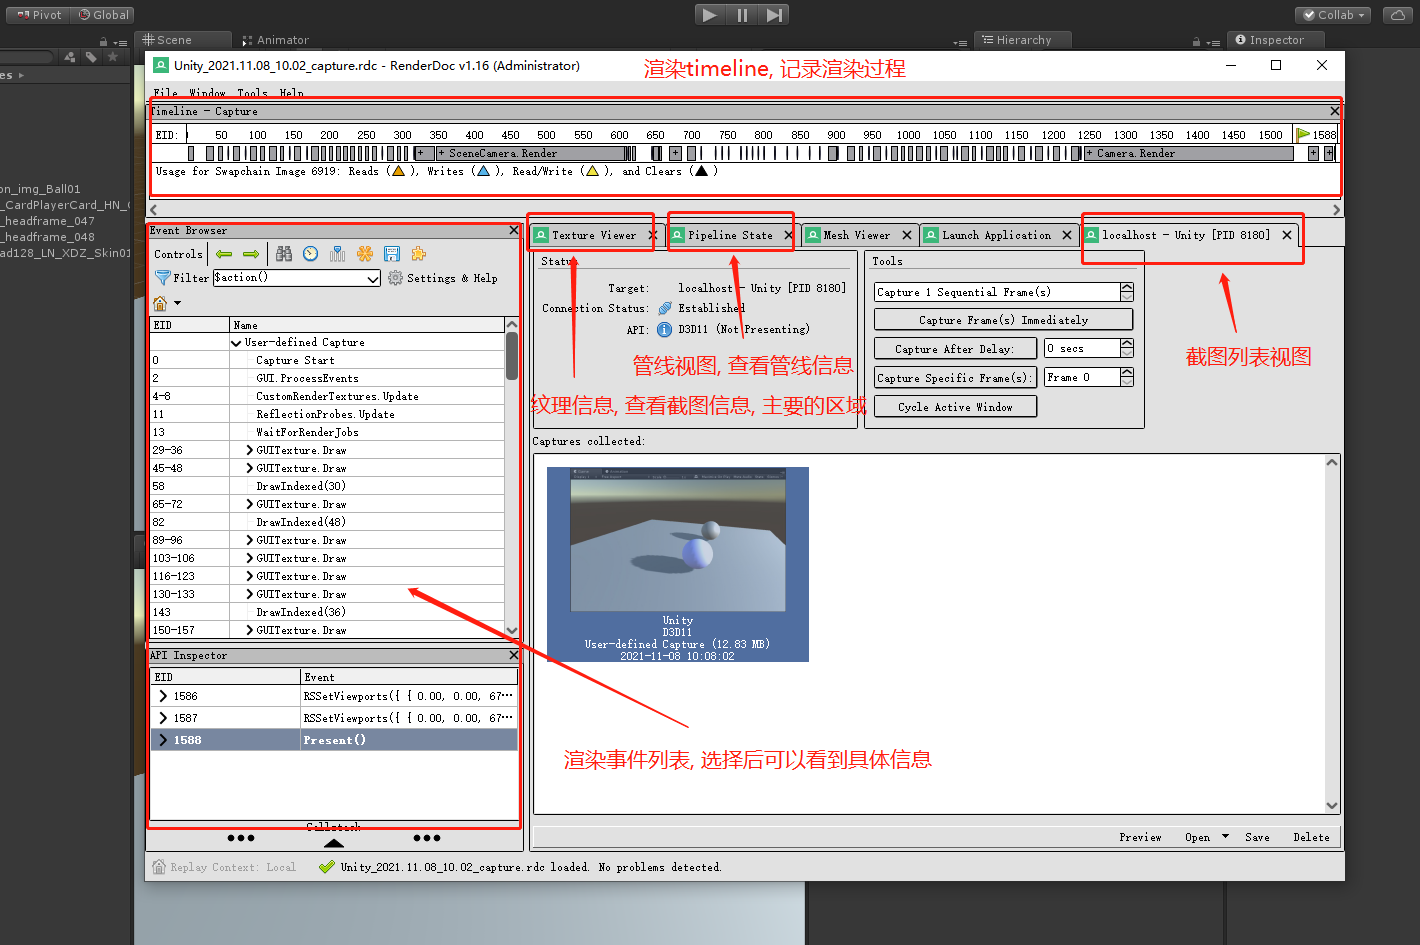The image size is (1420, 945).
Task: Click the Unity Step frame button
Action: coord(774,15)
